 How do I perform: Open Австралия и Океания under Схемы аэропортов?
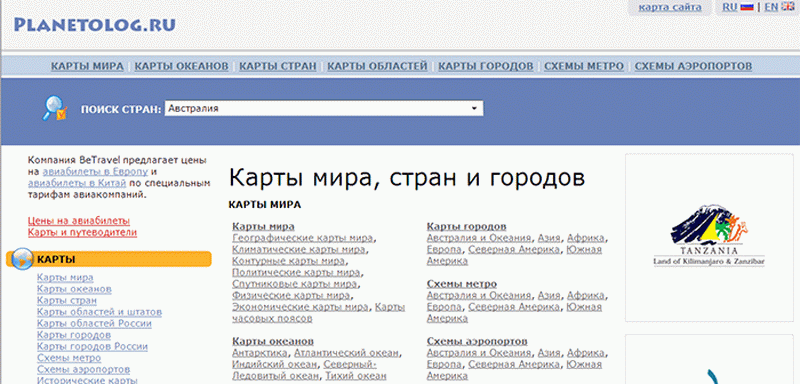[x=479, y=353]
